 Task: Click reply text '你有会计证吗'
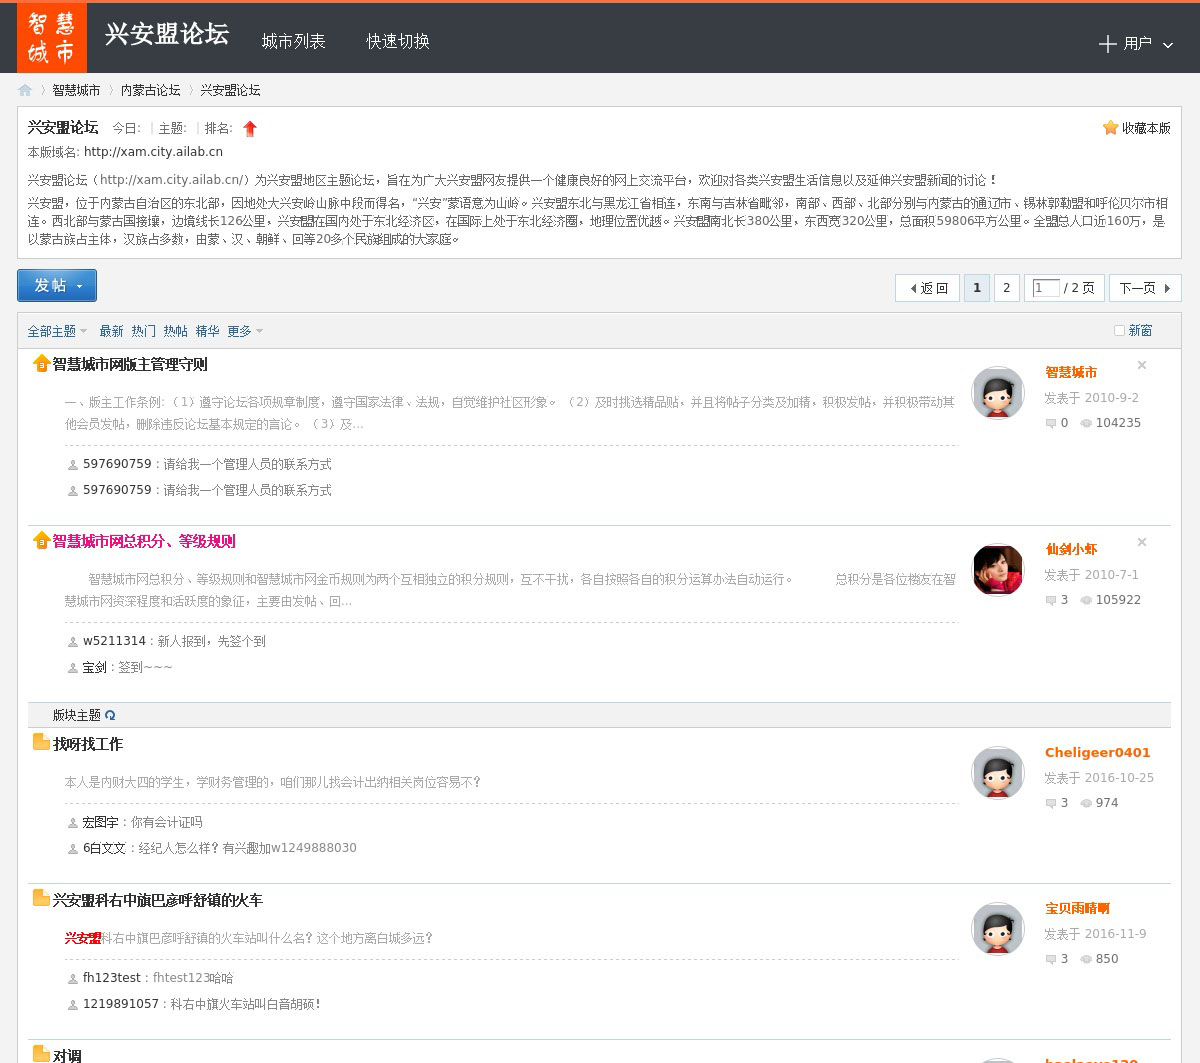(x=167, y=822)
